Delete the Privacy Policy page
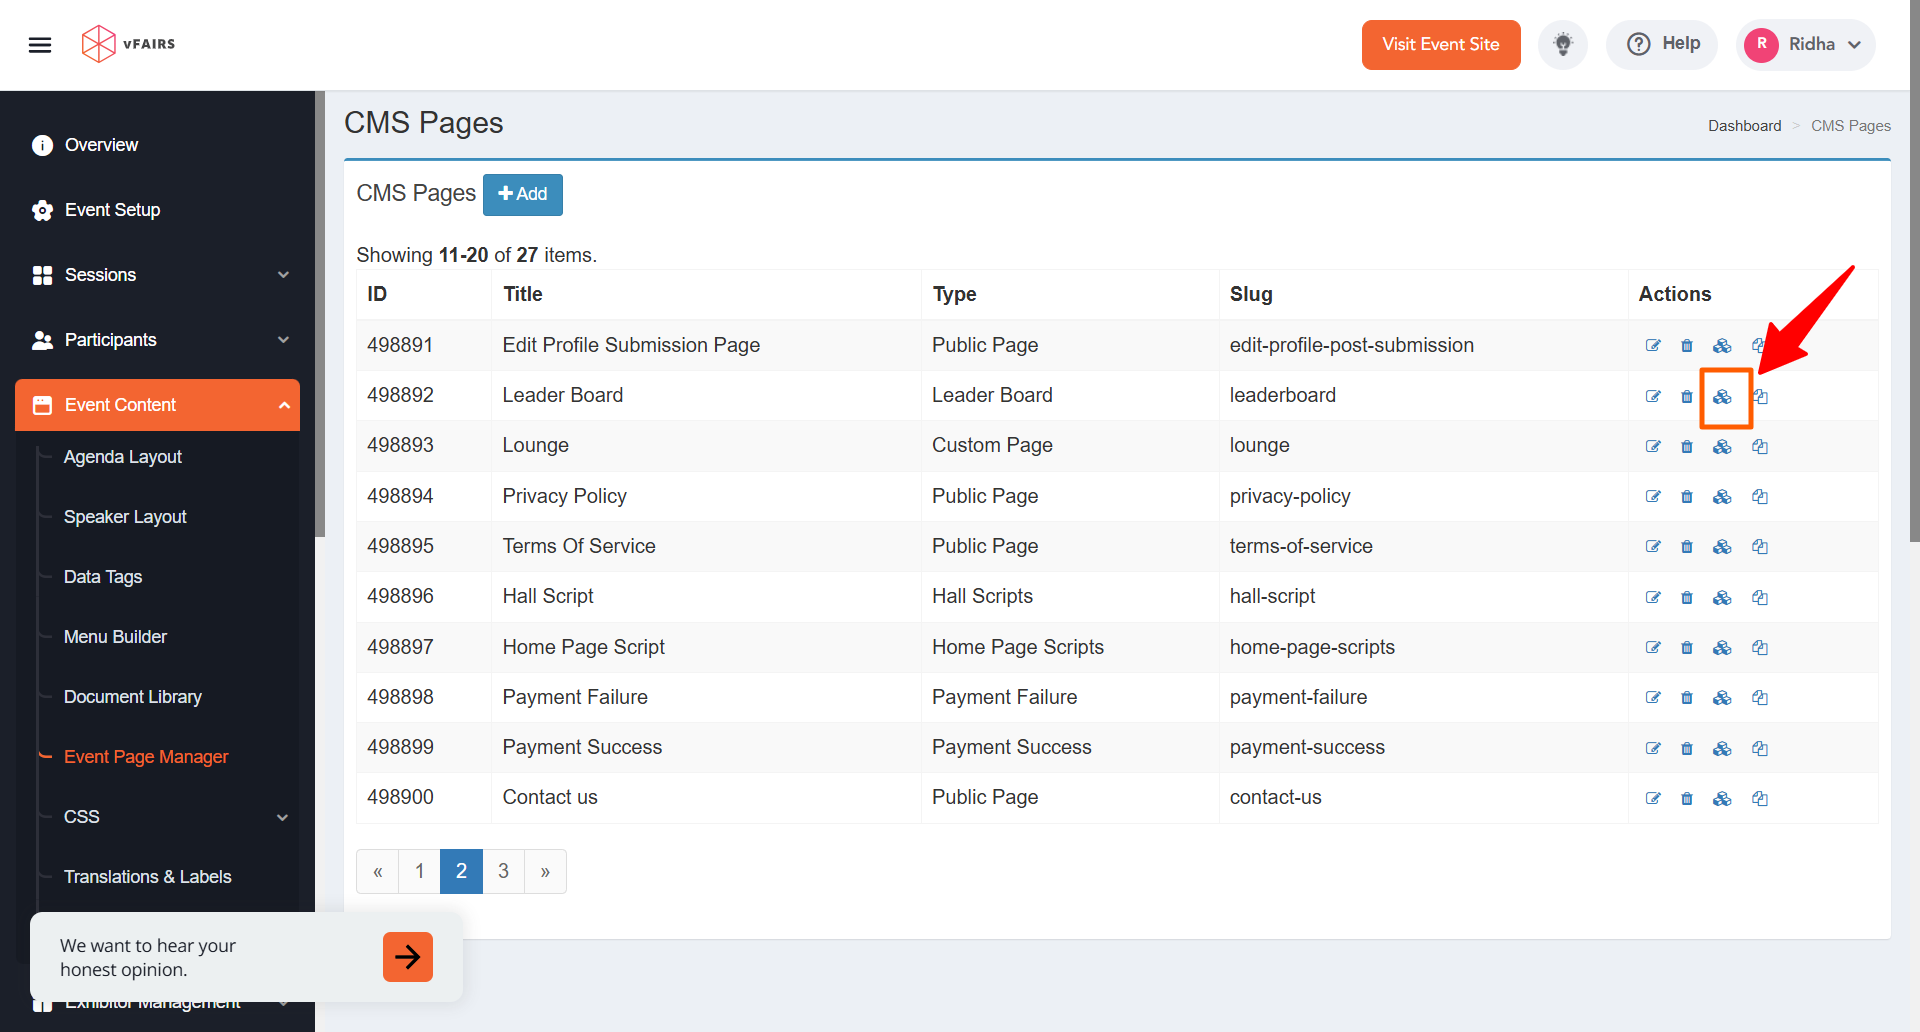This screenshot has width=1920, height=1032. coord(1687,497)
